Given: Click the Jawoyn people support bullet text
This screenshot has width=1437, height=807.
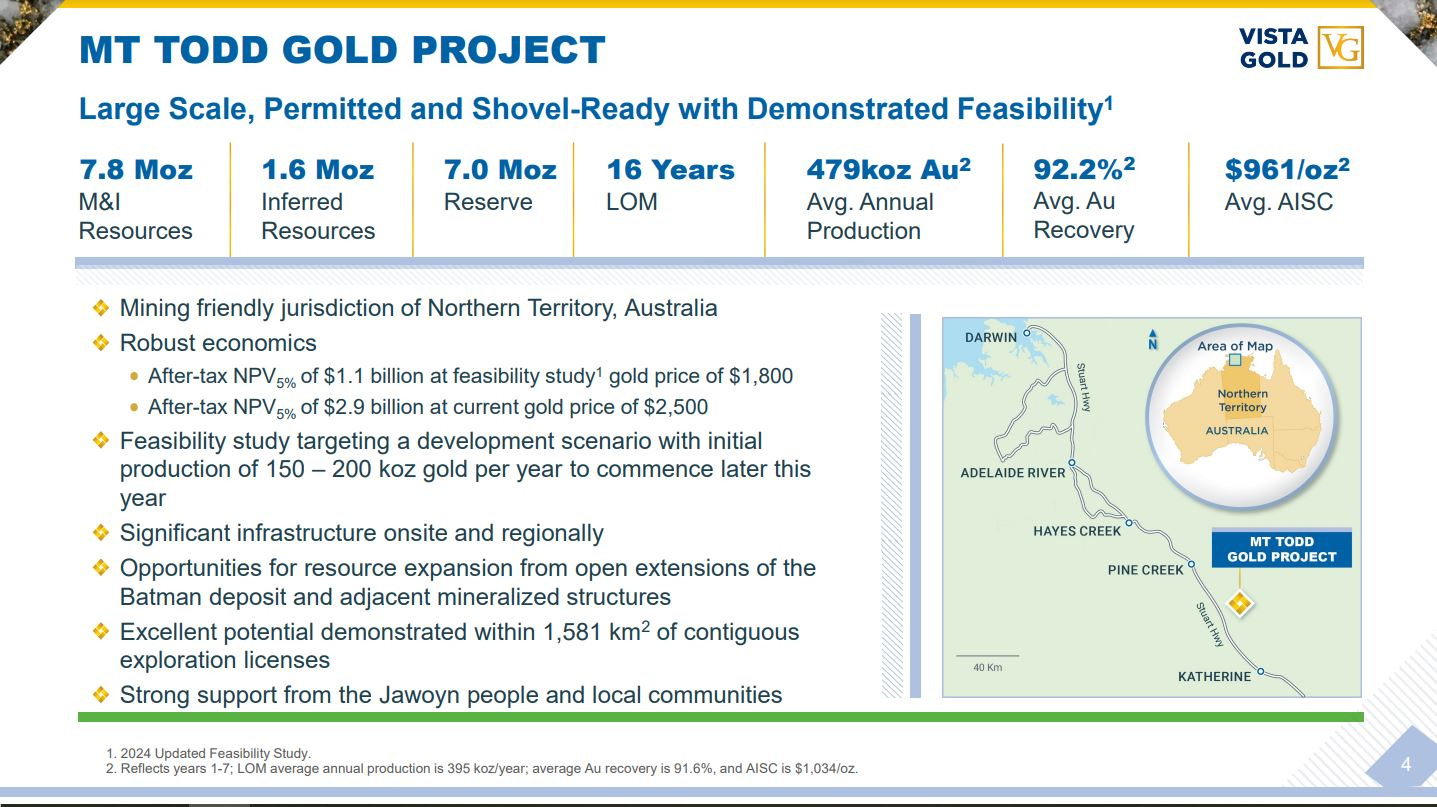Looking at the screenshot, I should [x=451, y=694].
